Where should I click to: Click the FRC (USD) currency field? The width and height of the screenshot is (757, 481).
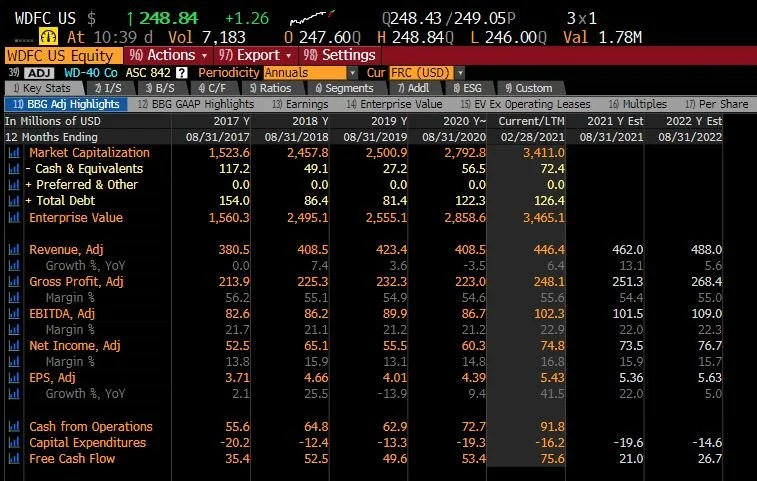pyautogui.click(x=421, y=73)
